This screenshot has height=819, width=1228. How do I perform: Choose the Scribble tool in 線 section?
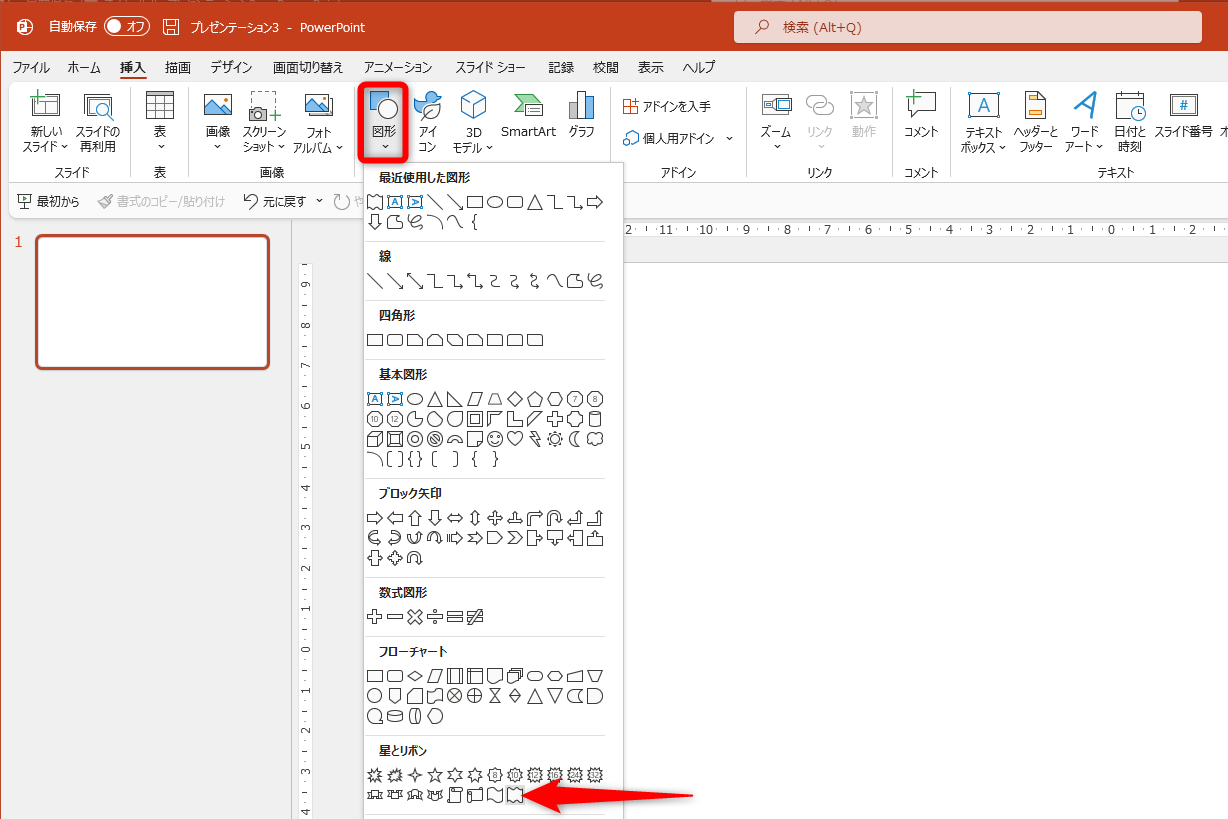coord(595,281)
